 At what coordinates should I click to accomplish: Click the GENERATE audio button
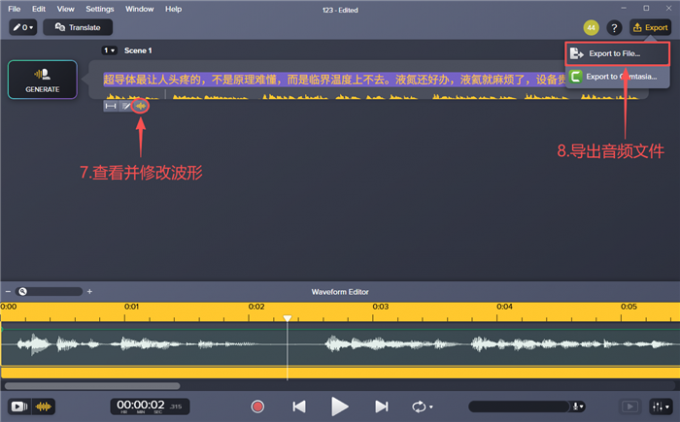pyautogui.click(x=42, y=80)
